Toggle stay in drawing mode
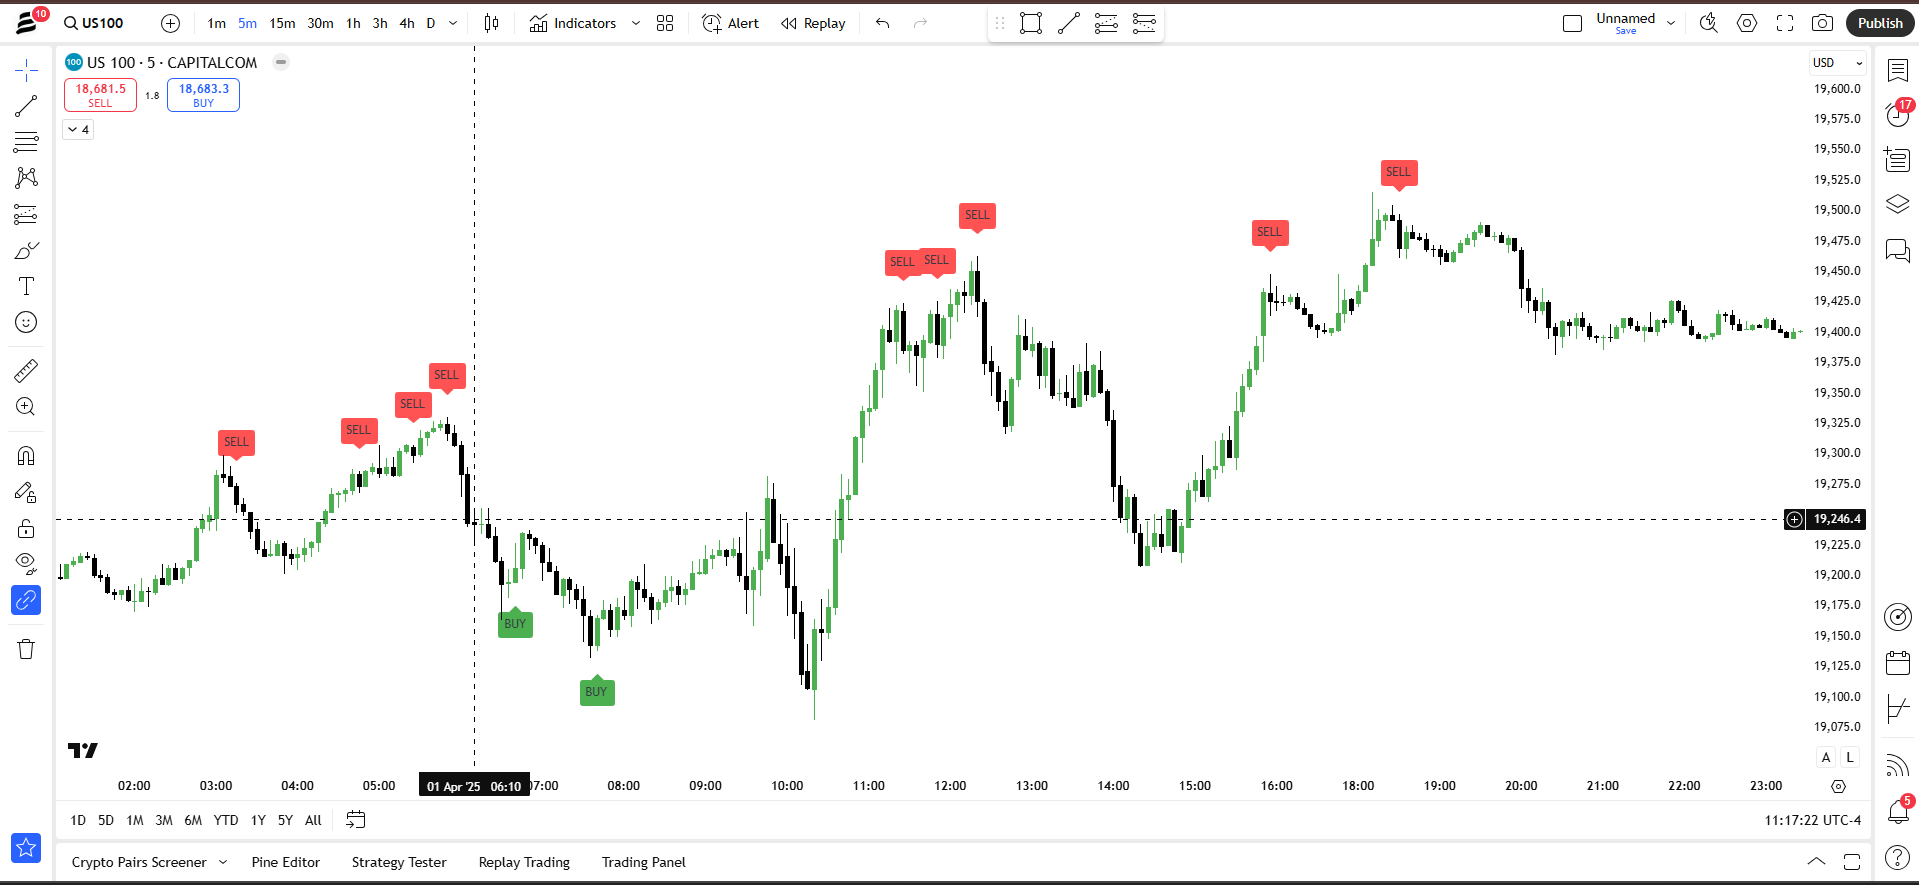This screenshot has width=1919, height=885. [26, 492]
